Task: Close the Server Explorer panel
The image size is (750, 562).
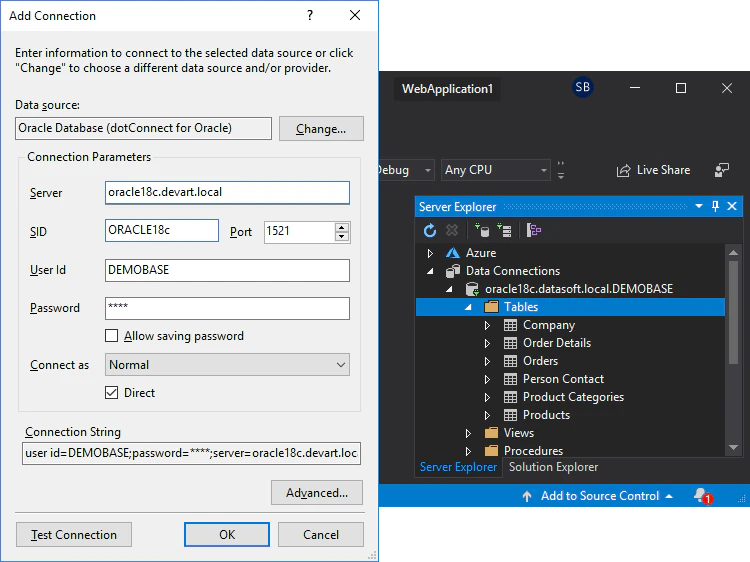Action: (x=732, y=206)
